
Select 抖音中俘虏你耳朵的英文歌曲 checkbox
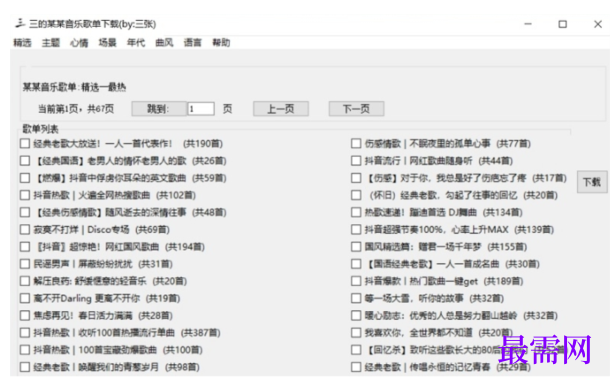click(x=25, y=178)
